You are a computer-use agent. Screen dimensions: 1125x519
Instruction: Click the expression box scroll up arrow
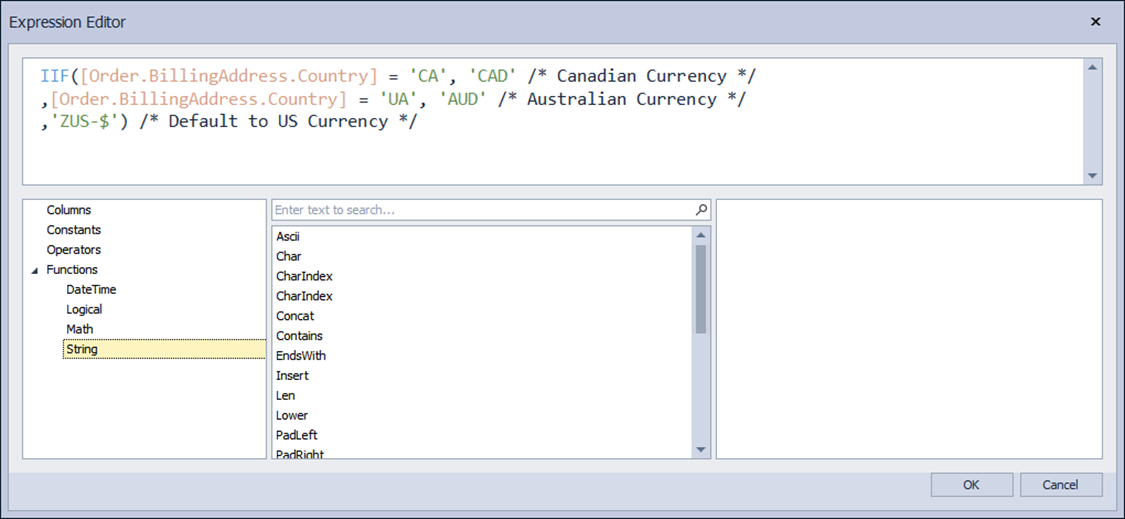pyautogui.click(x=1093, y=67)
